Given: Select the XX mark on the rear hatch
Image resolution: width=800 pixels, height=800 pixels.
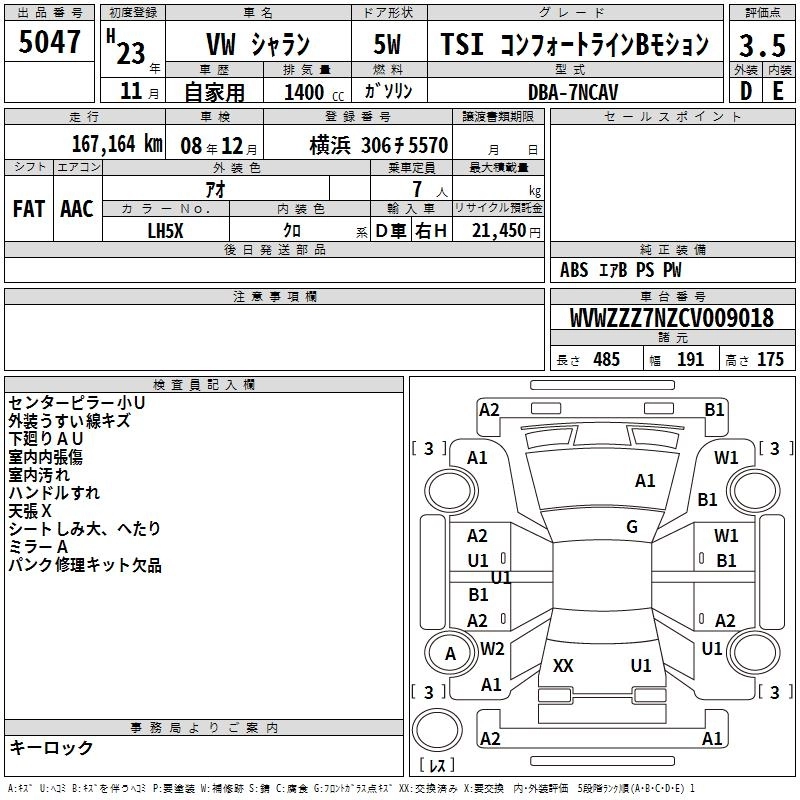Looking at the screenshot, I should click(563, 665).
